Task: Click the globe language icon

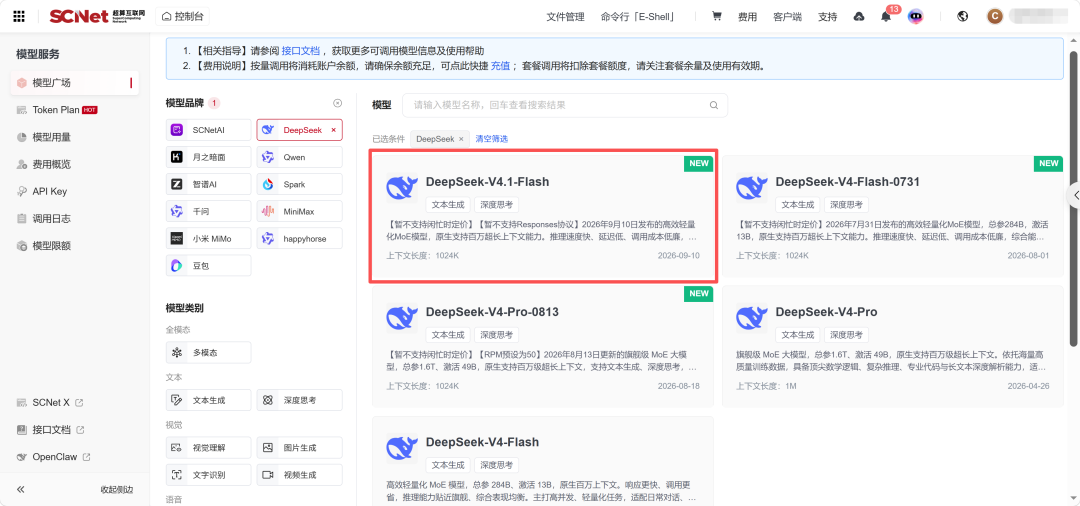Action: (963, 17)
